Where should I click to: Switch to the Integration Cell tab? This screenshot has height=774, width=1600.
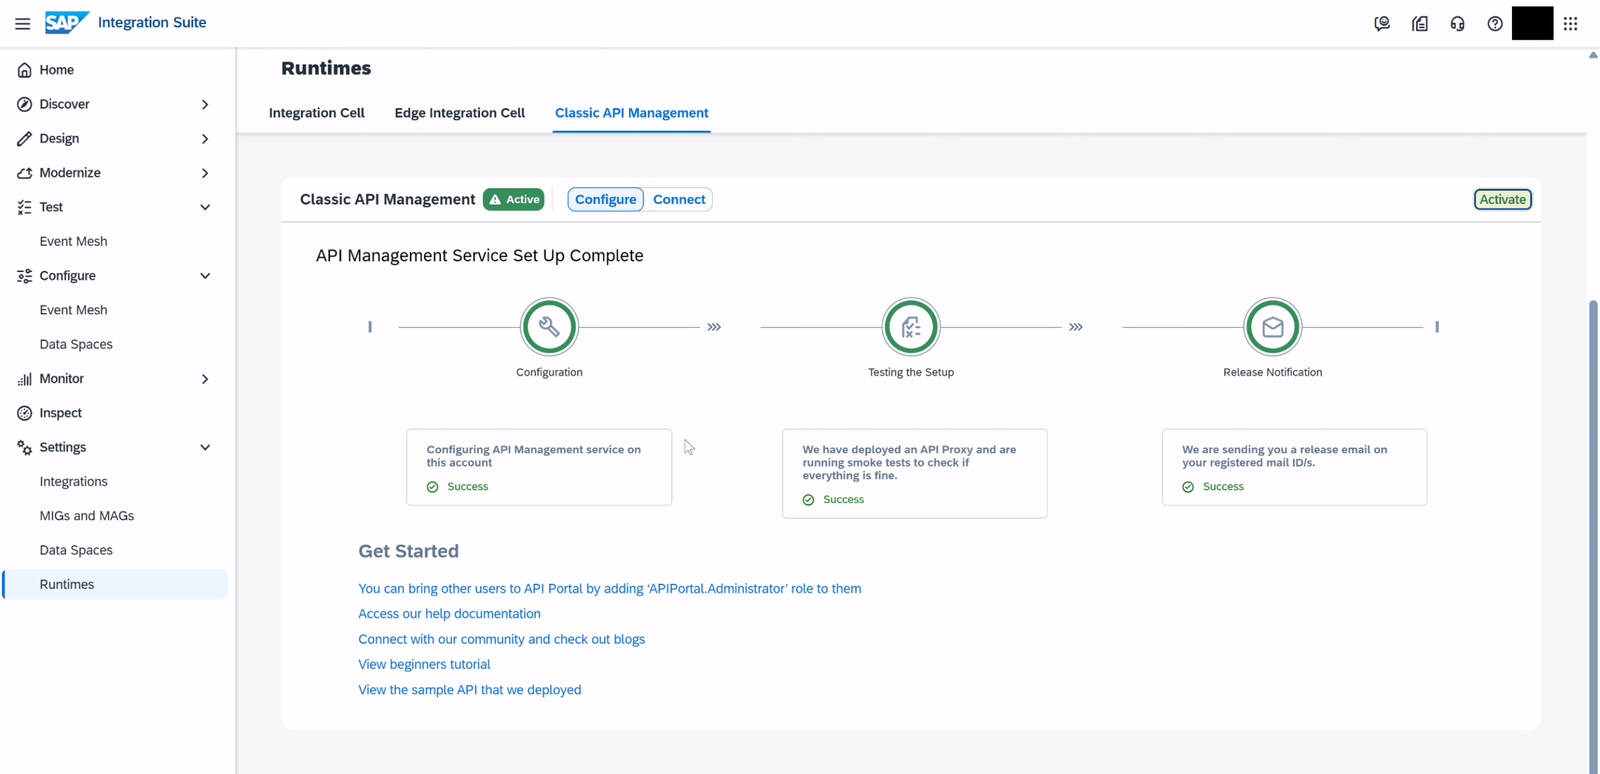[317, 113]
